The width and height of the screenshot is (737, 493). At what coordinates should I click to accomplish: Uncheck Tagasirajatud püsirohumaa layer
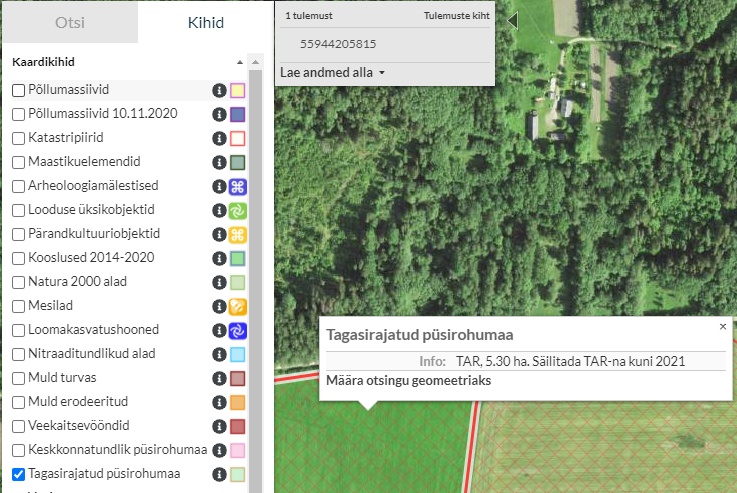pyautogui.click(x=18, y=474)
